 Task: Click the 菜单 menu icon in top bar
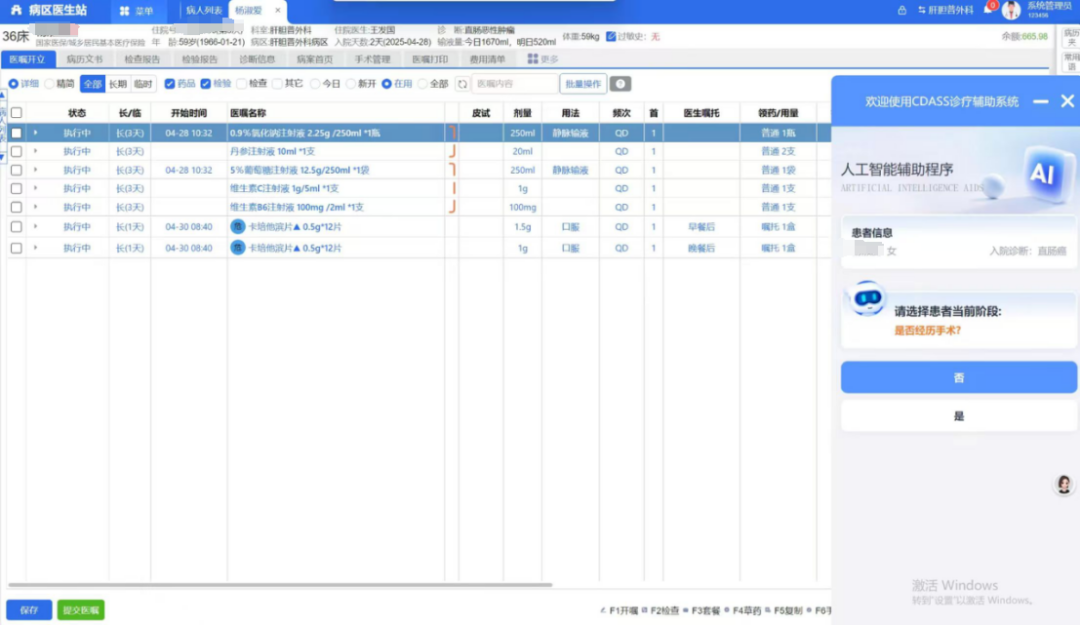coord(125,11)
